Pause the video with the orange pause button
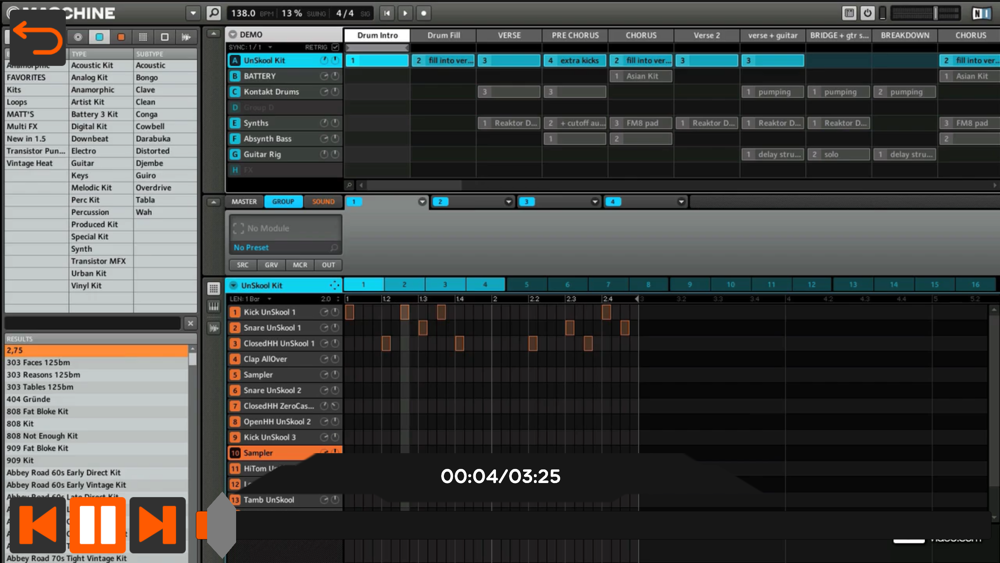 [97, 525]
